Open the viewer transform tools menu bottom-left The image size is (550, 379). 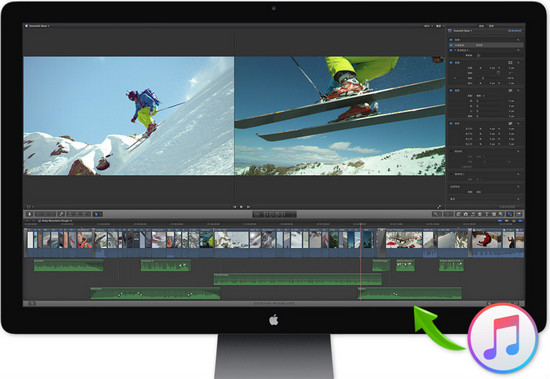pyautogui.click(x=30, y=207)
